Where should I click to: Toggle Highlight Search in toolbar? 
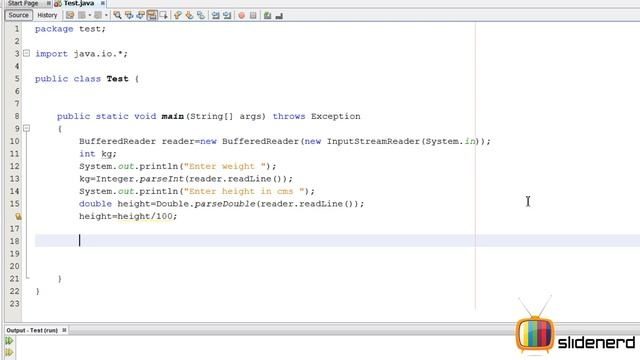152,16
